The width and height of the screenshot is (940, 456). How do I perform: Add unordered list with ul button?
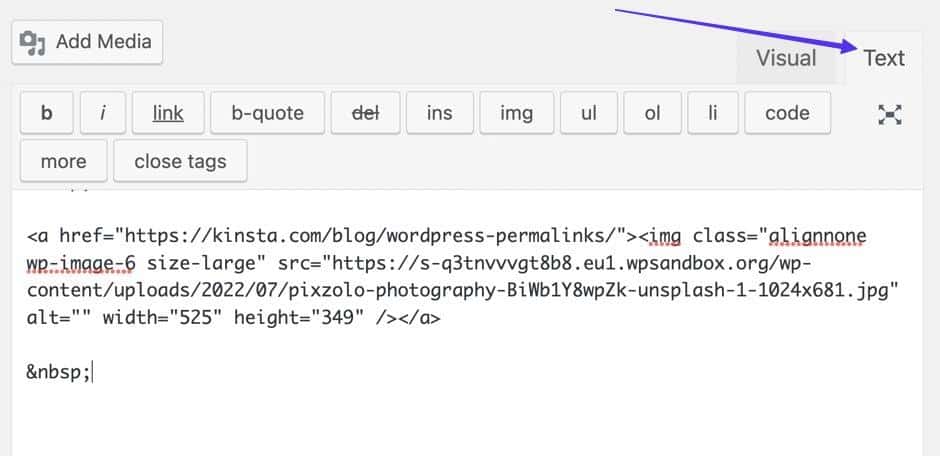tap(588, 113)
